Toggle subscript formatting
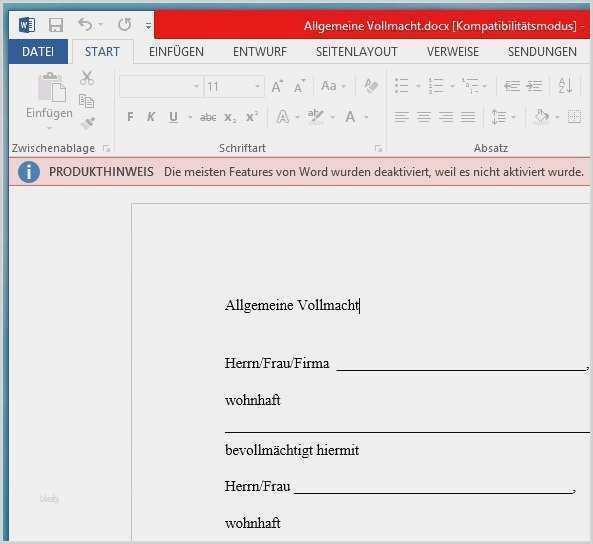The image size is (593, 544). pos(230,117)
